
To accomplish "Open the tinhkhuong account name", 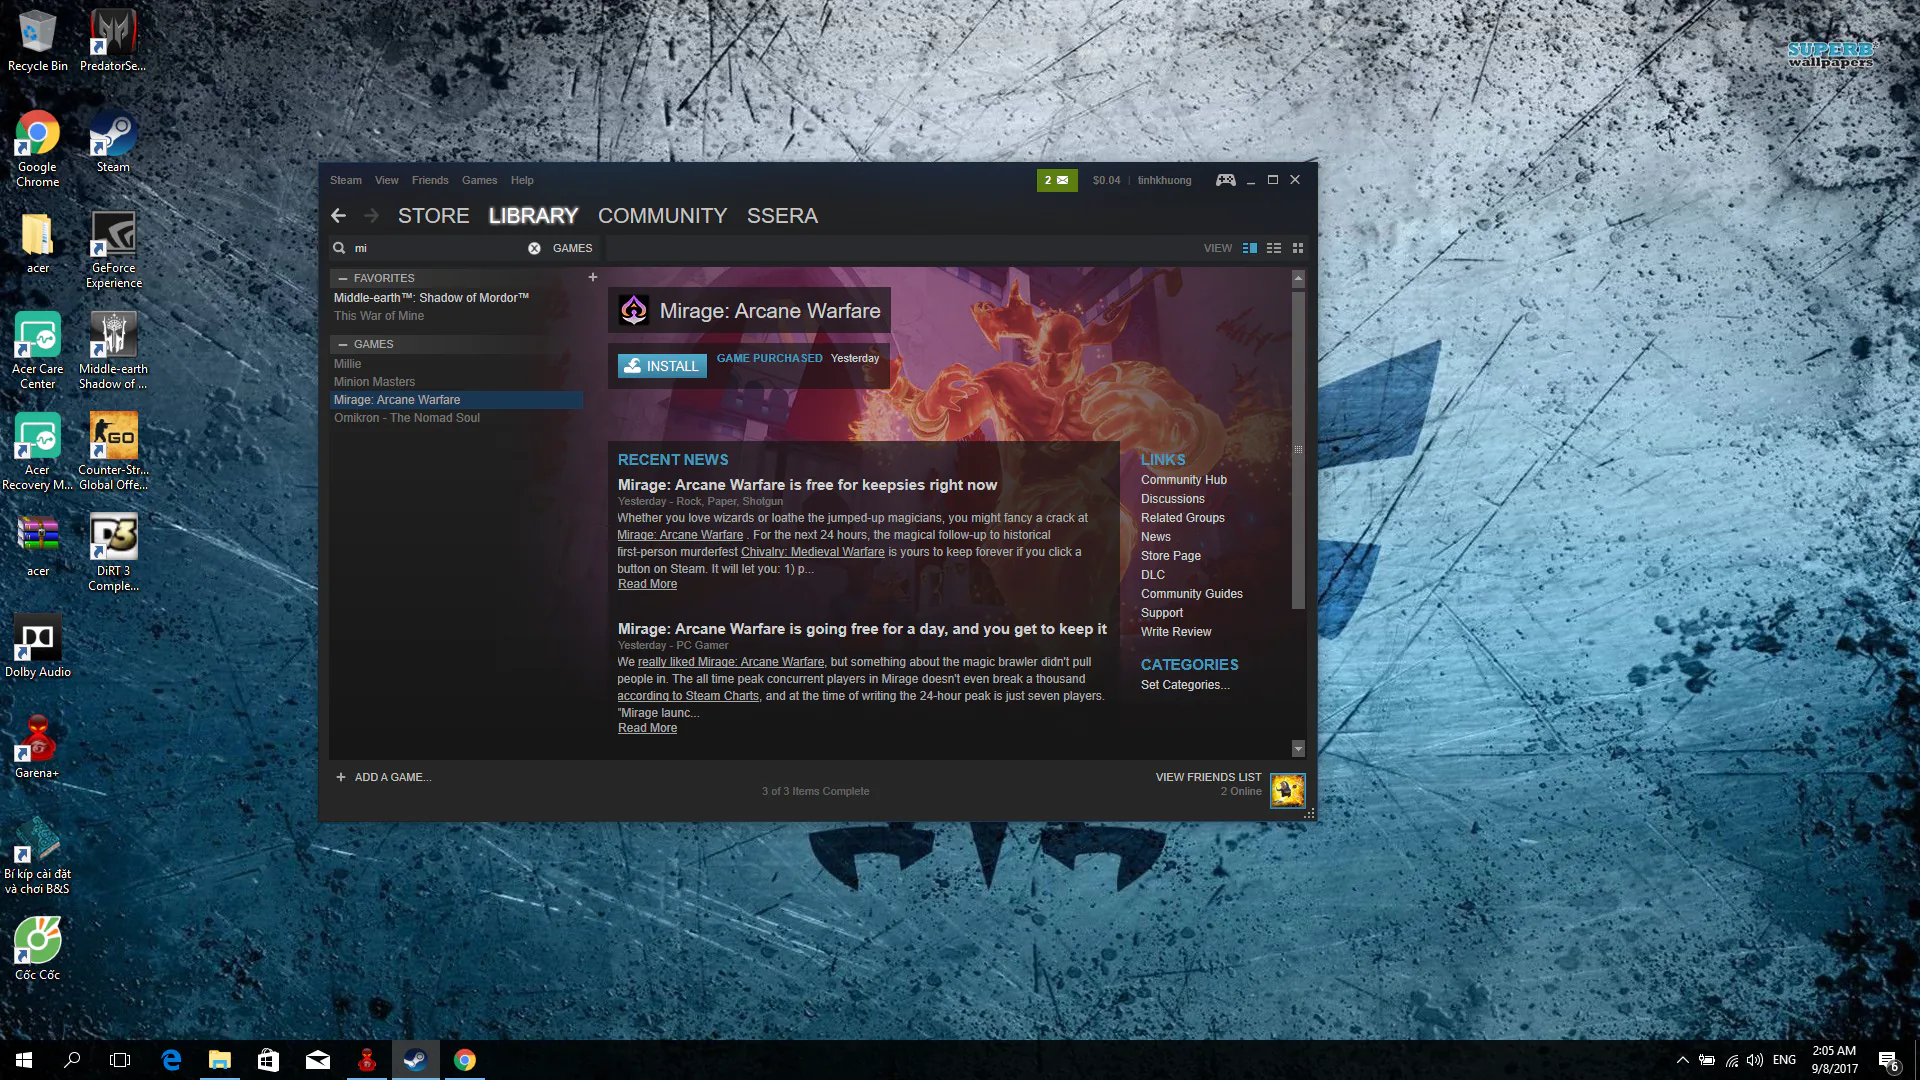I will [1164, 180].
